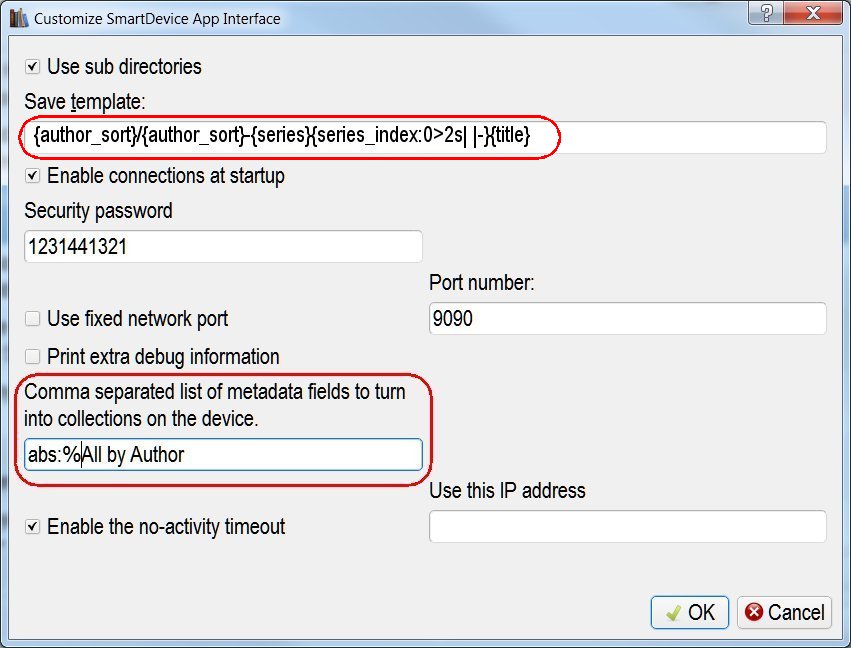
Task: Toggle the Use sub directories checkbox
Action: 33,67
